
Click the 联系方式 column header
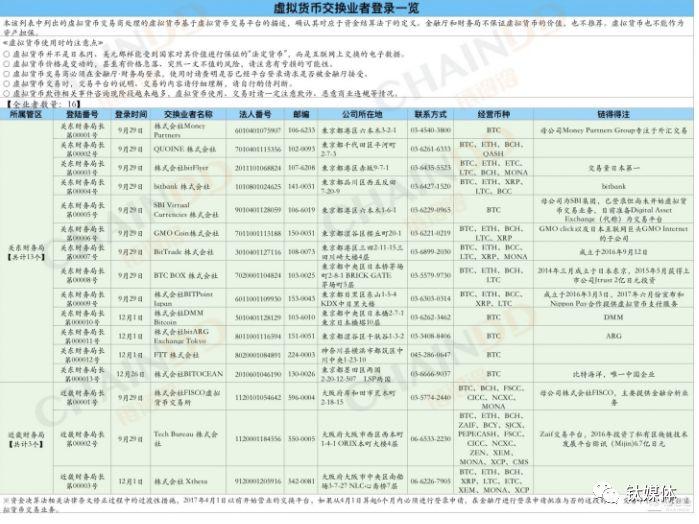(430, 115)
